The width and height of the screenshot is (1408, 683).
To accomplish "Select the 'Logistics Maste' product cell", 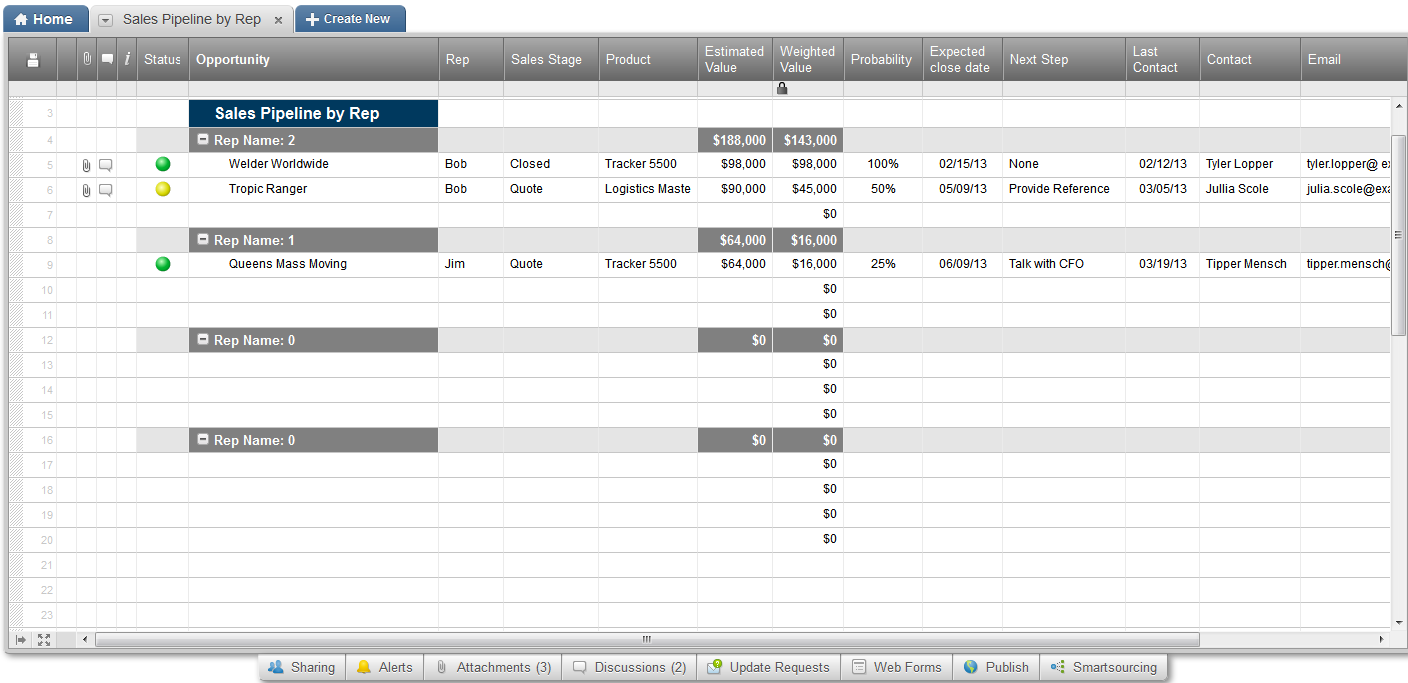I will [648, 190].
